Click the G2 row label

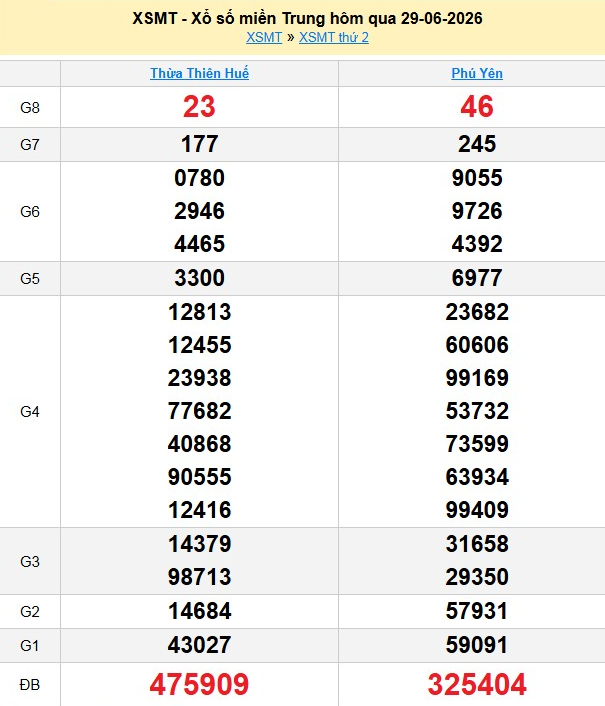click(x=30, y=611)
